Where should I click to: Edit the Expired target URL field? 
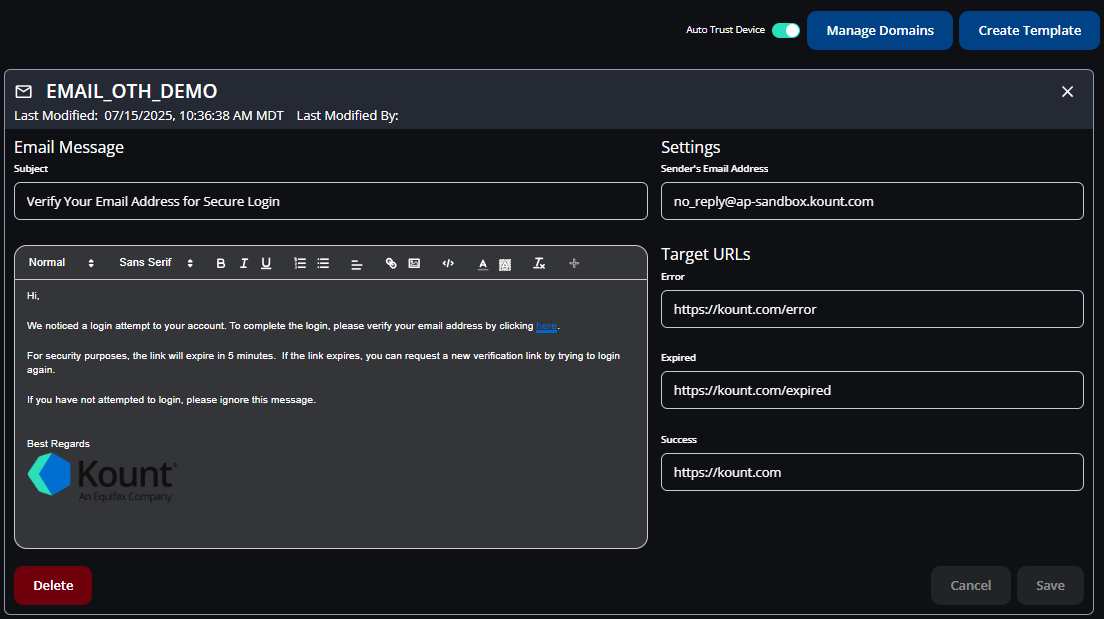pyautogui.click(x=872, y=390)
